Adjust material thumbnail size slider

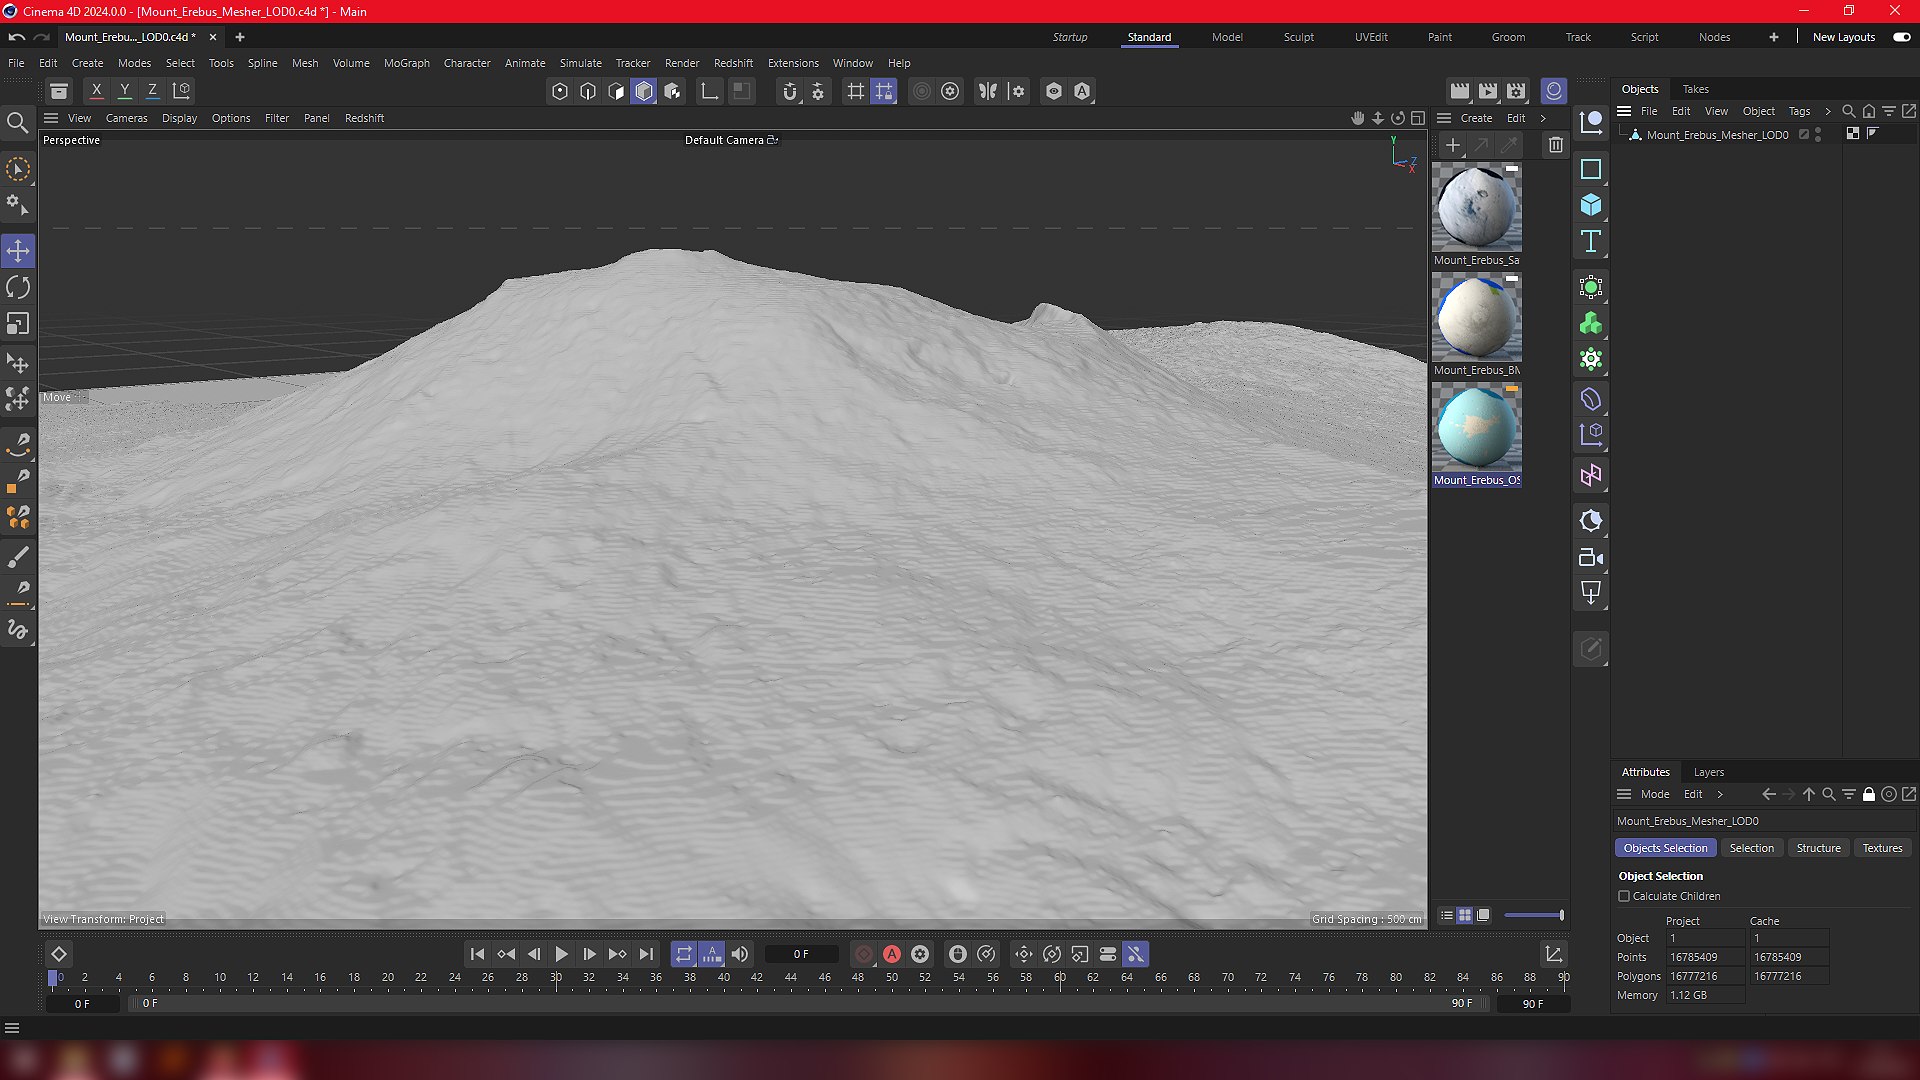pyautogui.click(x=1534, y=915)
